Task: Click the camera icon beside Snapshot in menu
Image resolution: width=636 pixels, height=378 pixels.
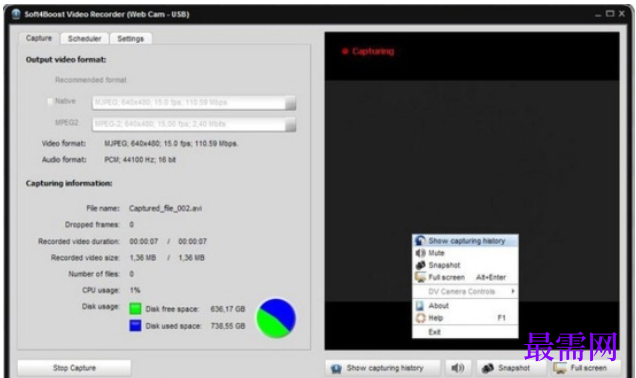Action: click(421, 265)
